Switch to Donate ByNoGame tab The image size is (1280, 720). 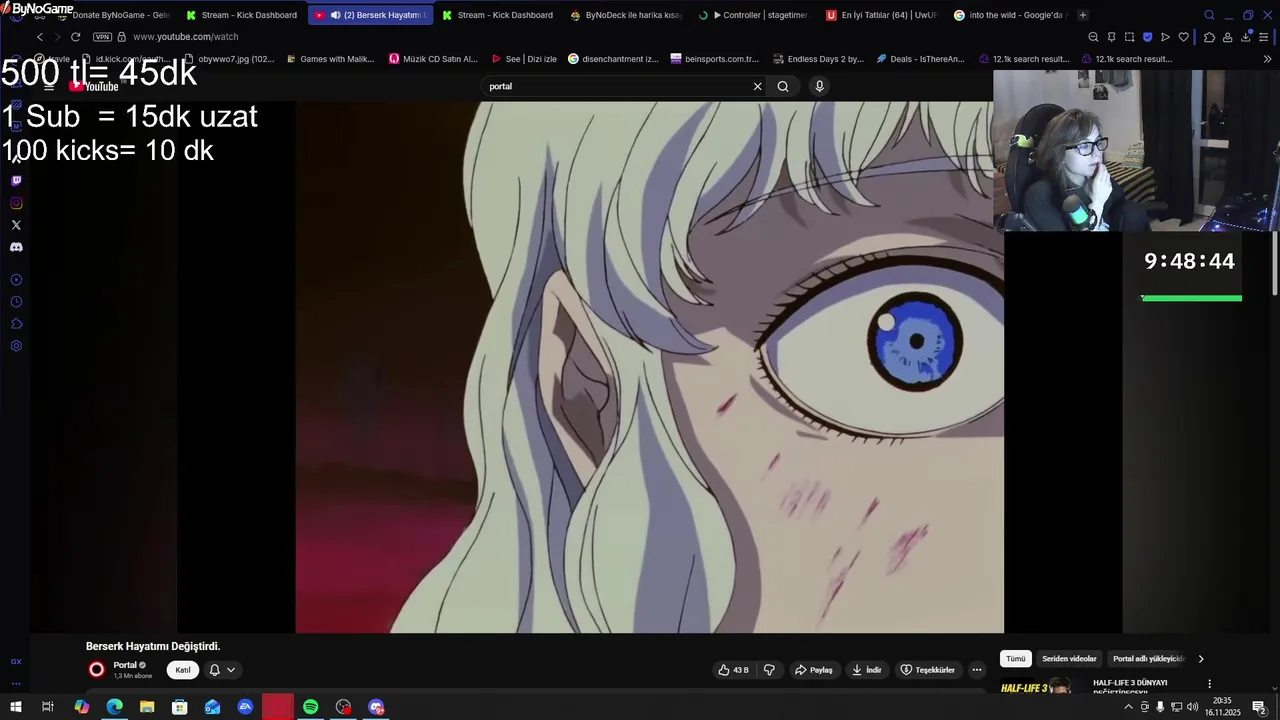[113, 15]
